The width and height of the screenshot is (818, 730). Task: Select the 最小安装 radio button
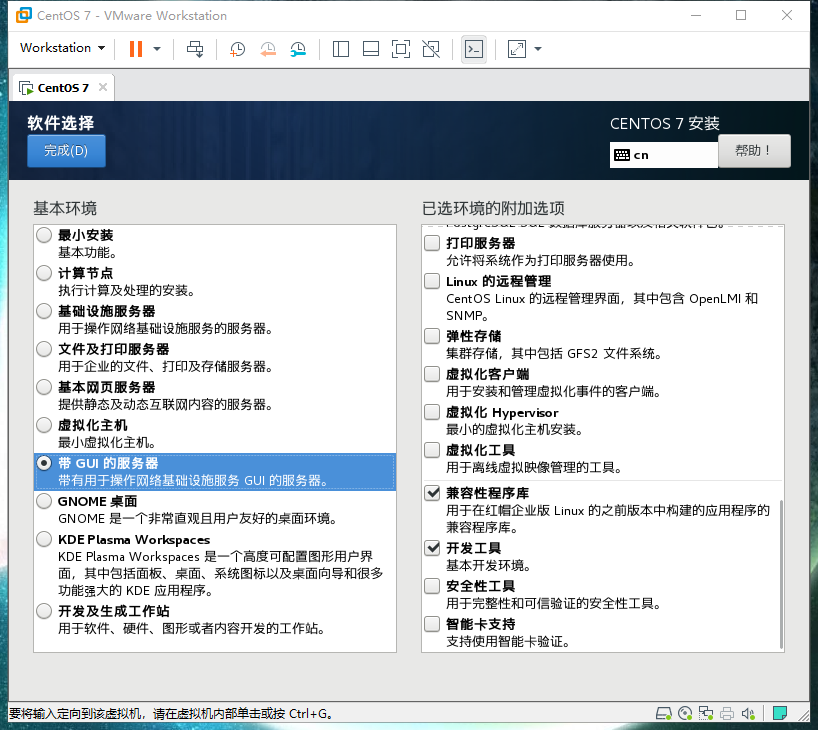click(x=44, y=235)
